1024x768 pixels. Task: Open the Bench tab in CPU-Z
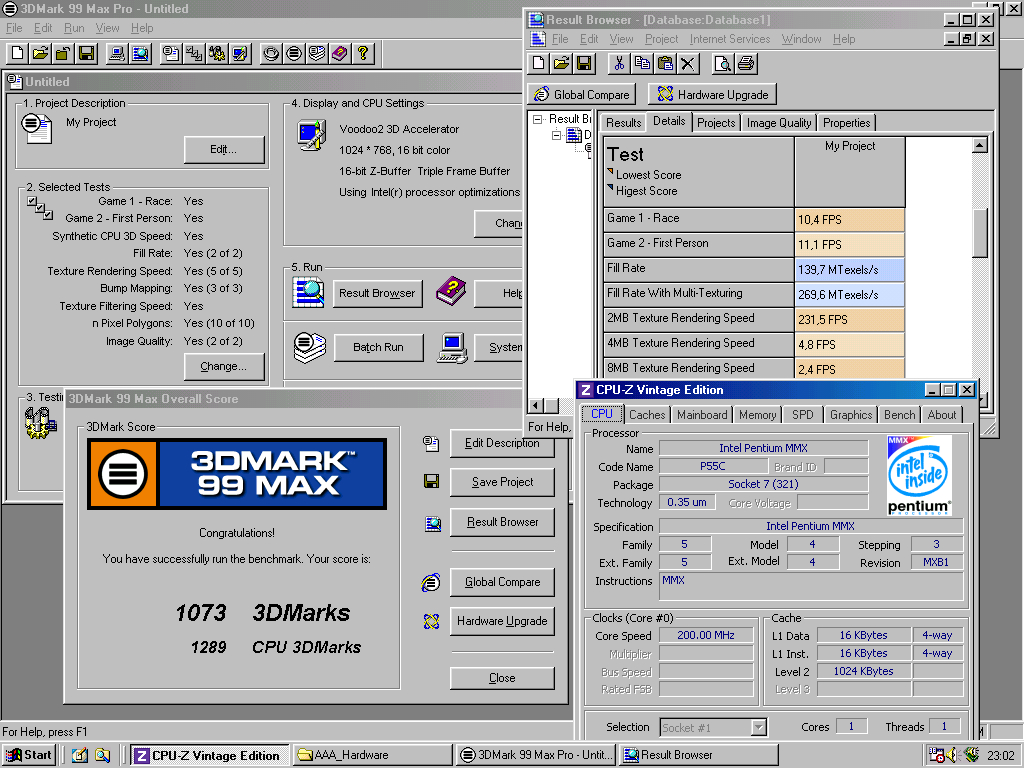pos(899,415)
